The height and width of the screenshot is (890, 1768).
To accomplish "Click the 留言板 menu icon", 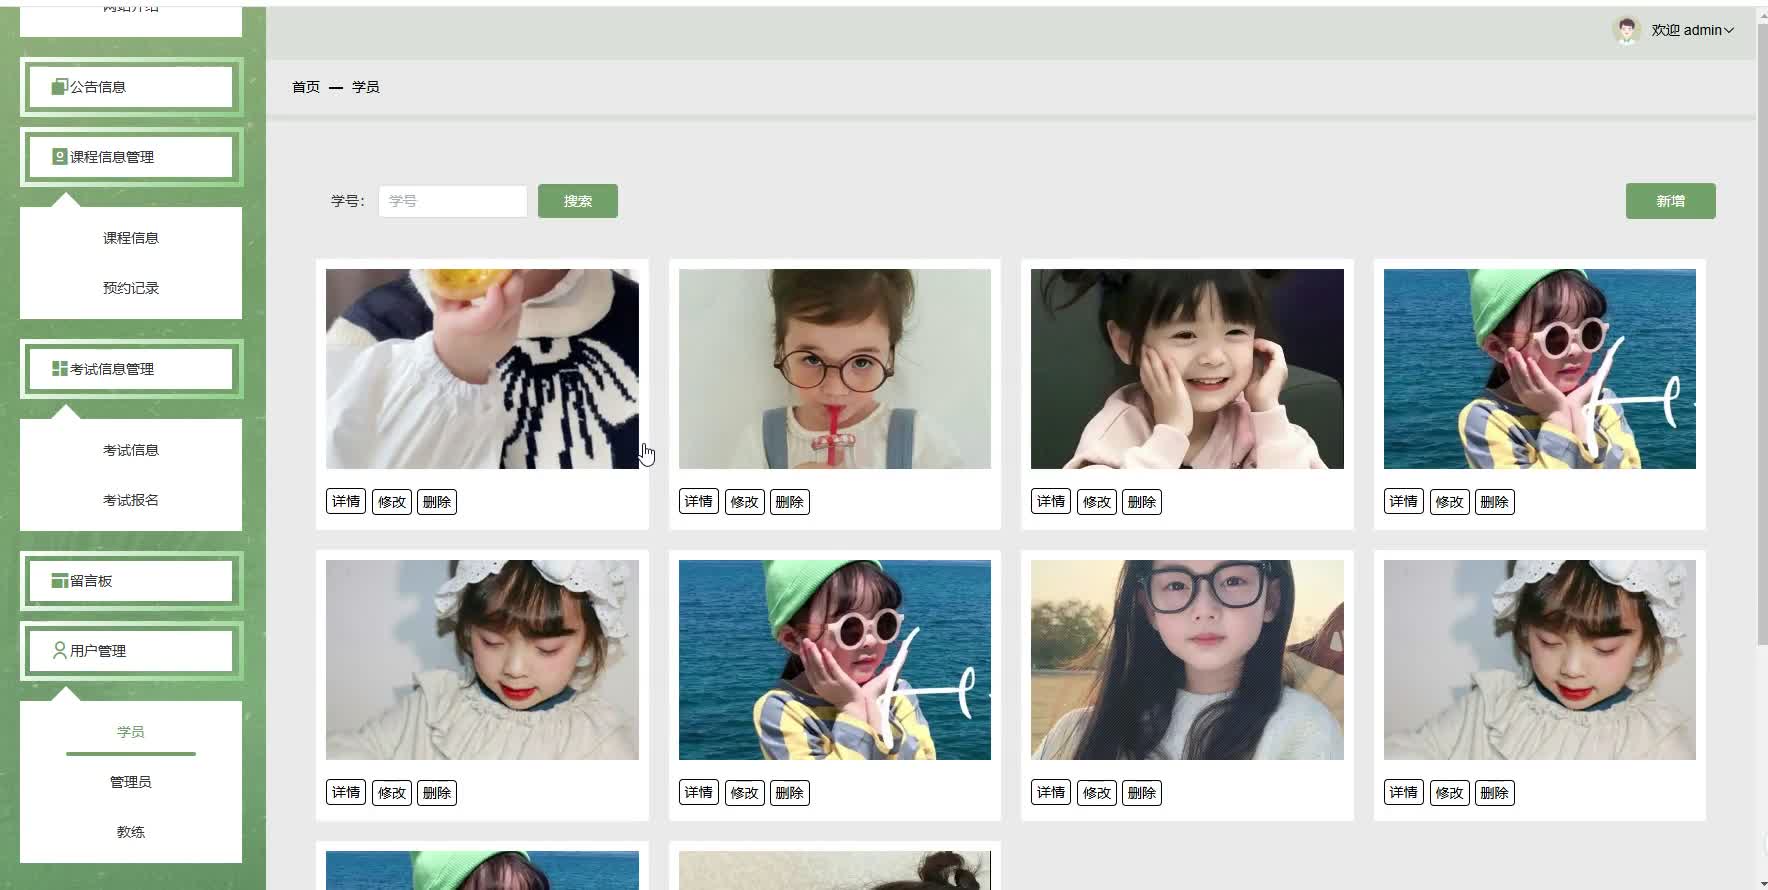I will (x=60, y=581).
